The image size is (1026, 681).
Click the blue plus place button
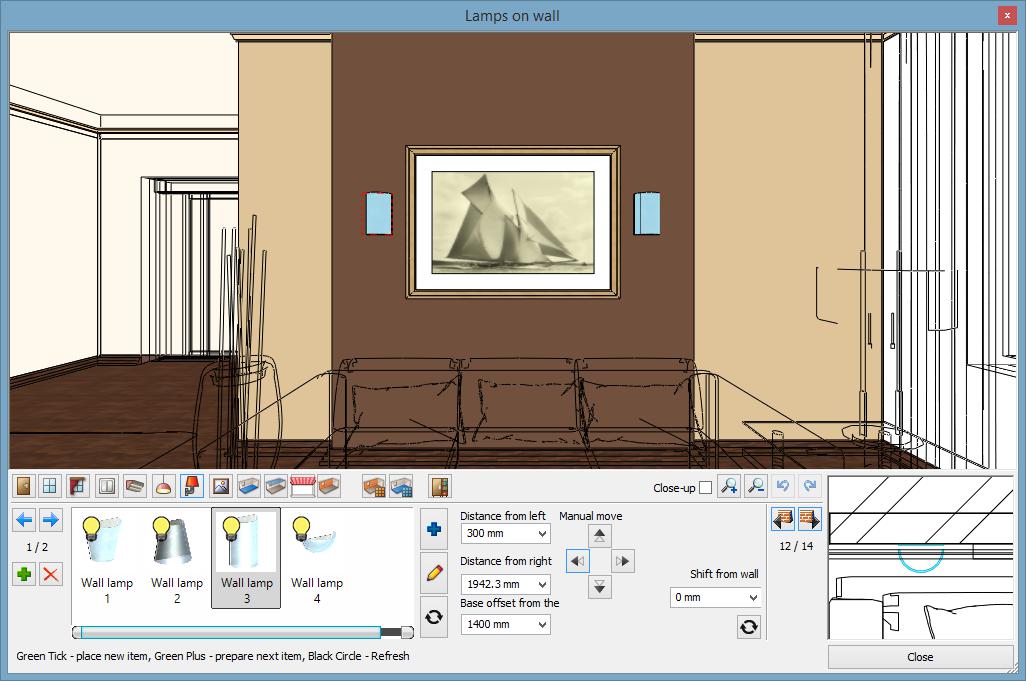point(434,529)
